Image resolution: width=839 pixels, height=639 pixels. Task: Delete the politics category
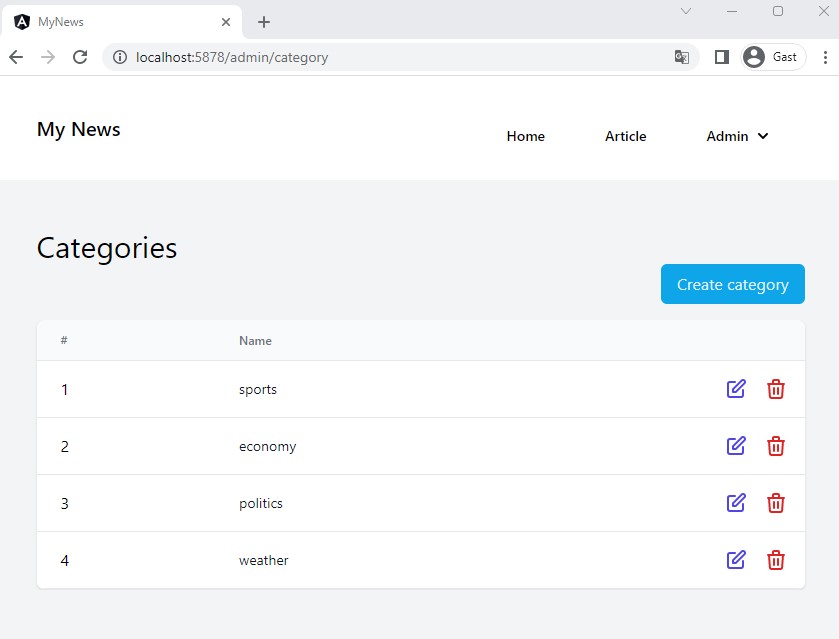coord(776,503)
